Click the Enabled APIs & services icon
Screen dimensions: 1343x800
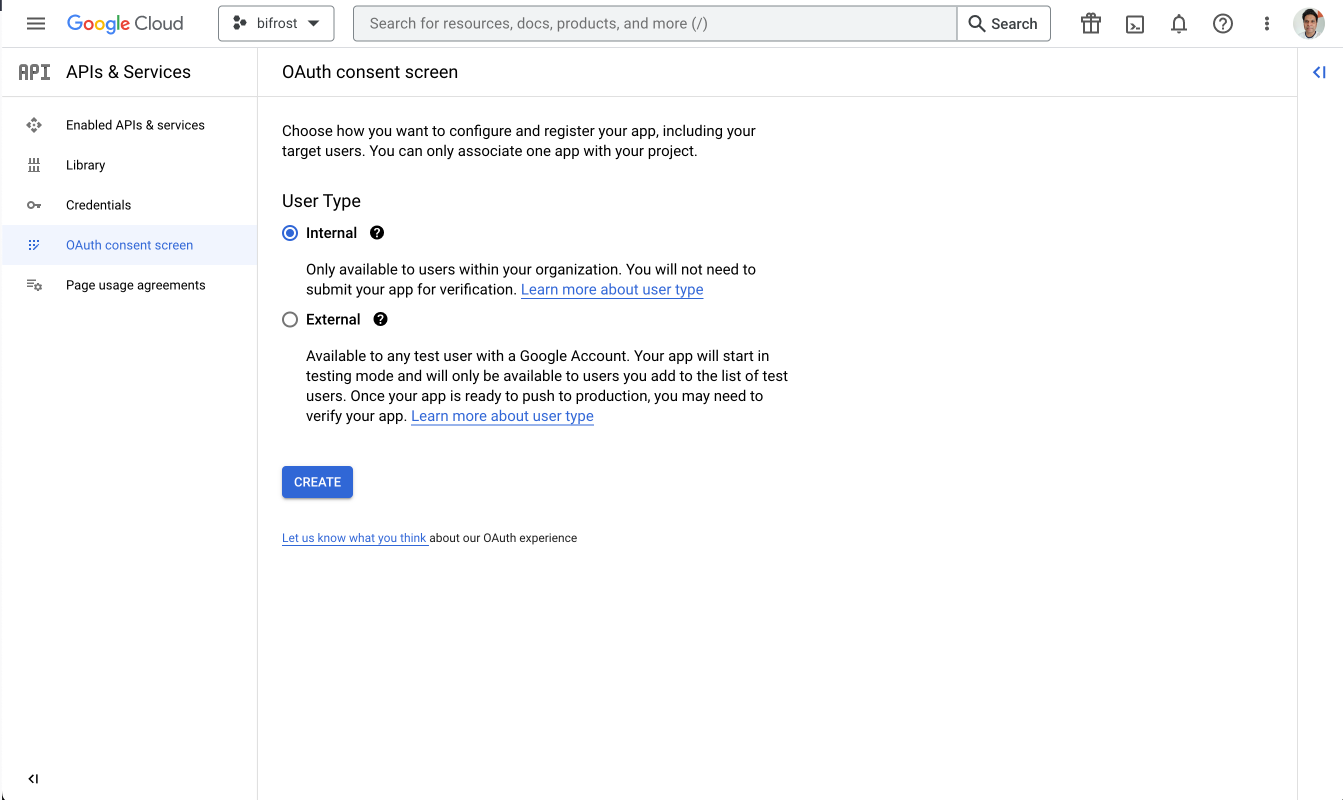point(34,125)
